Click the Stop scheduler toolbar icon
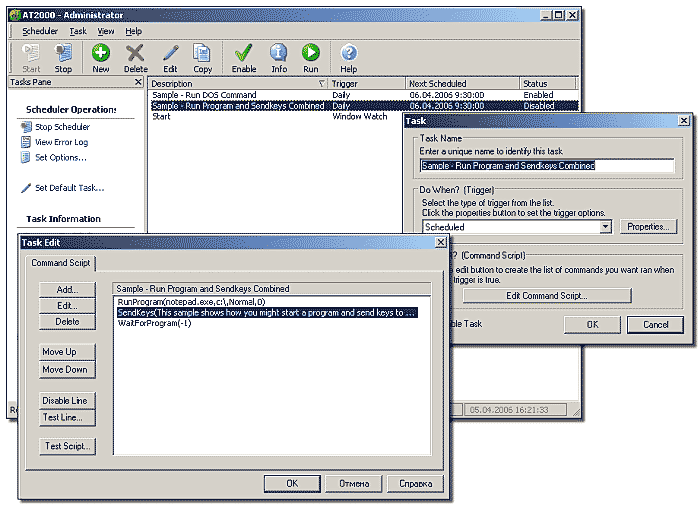The height and width of the screenshot is (506, 700). [x=63, y=57]
